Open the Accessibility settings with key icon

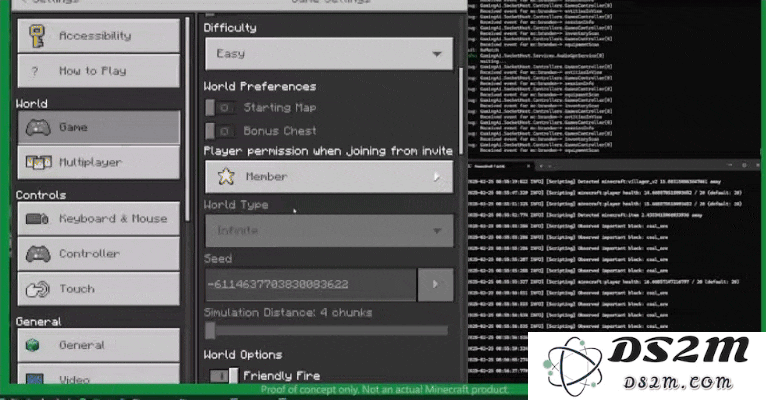pos(99,36)
